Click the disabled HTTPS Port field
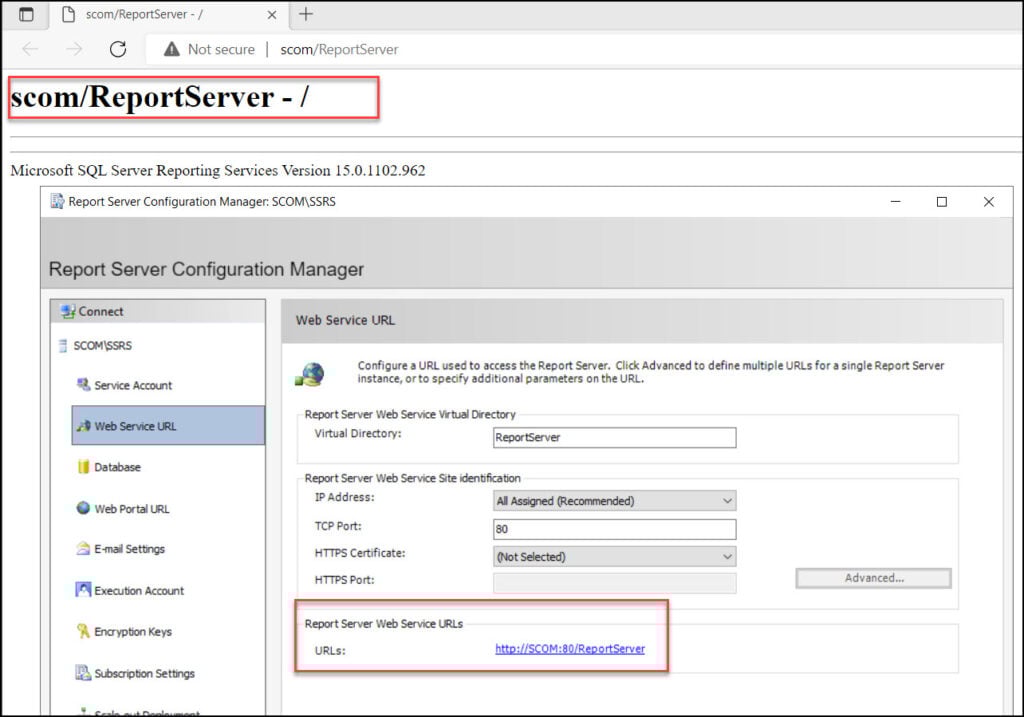Image resolution: width=1024 pixels, height=717 pixels. coord(615,583)
